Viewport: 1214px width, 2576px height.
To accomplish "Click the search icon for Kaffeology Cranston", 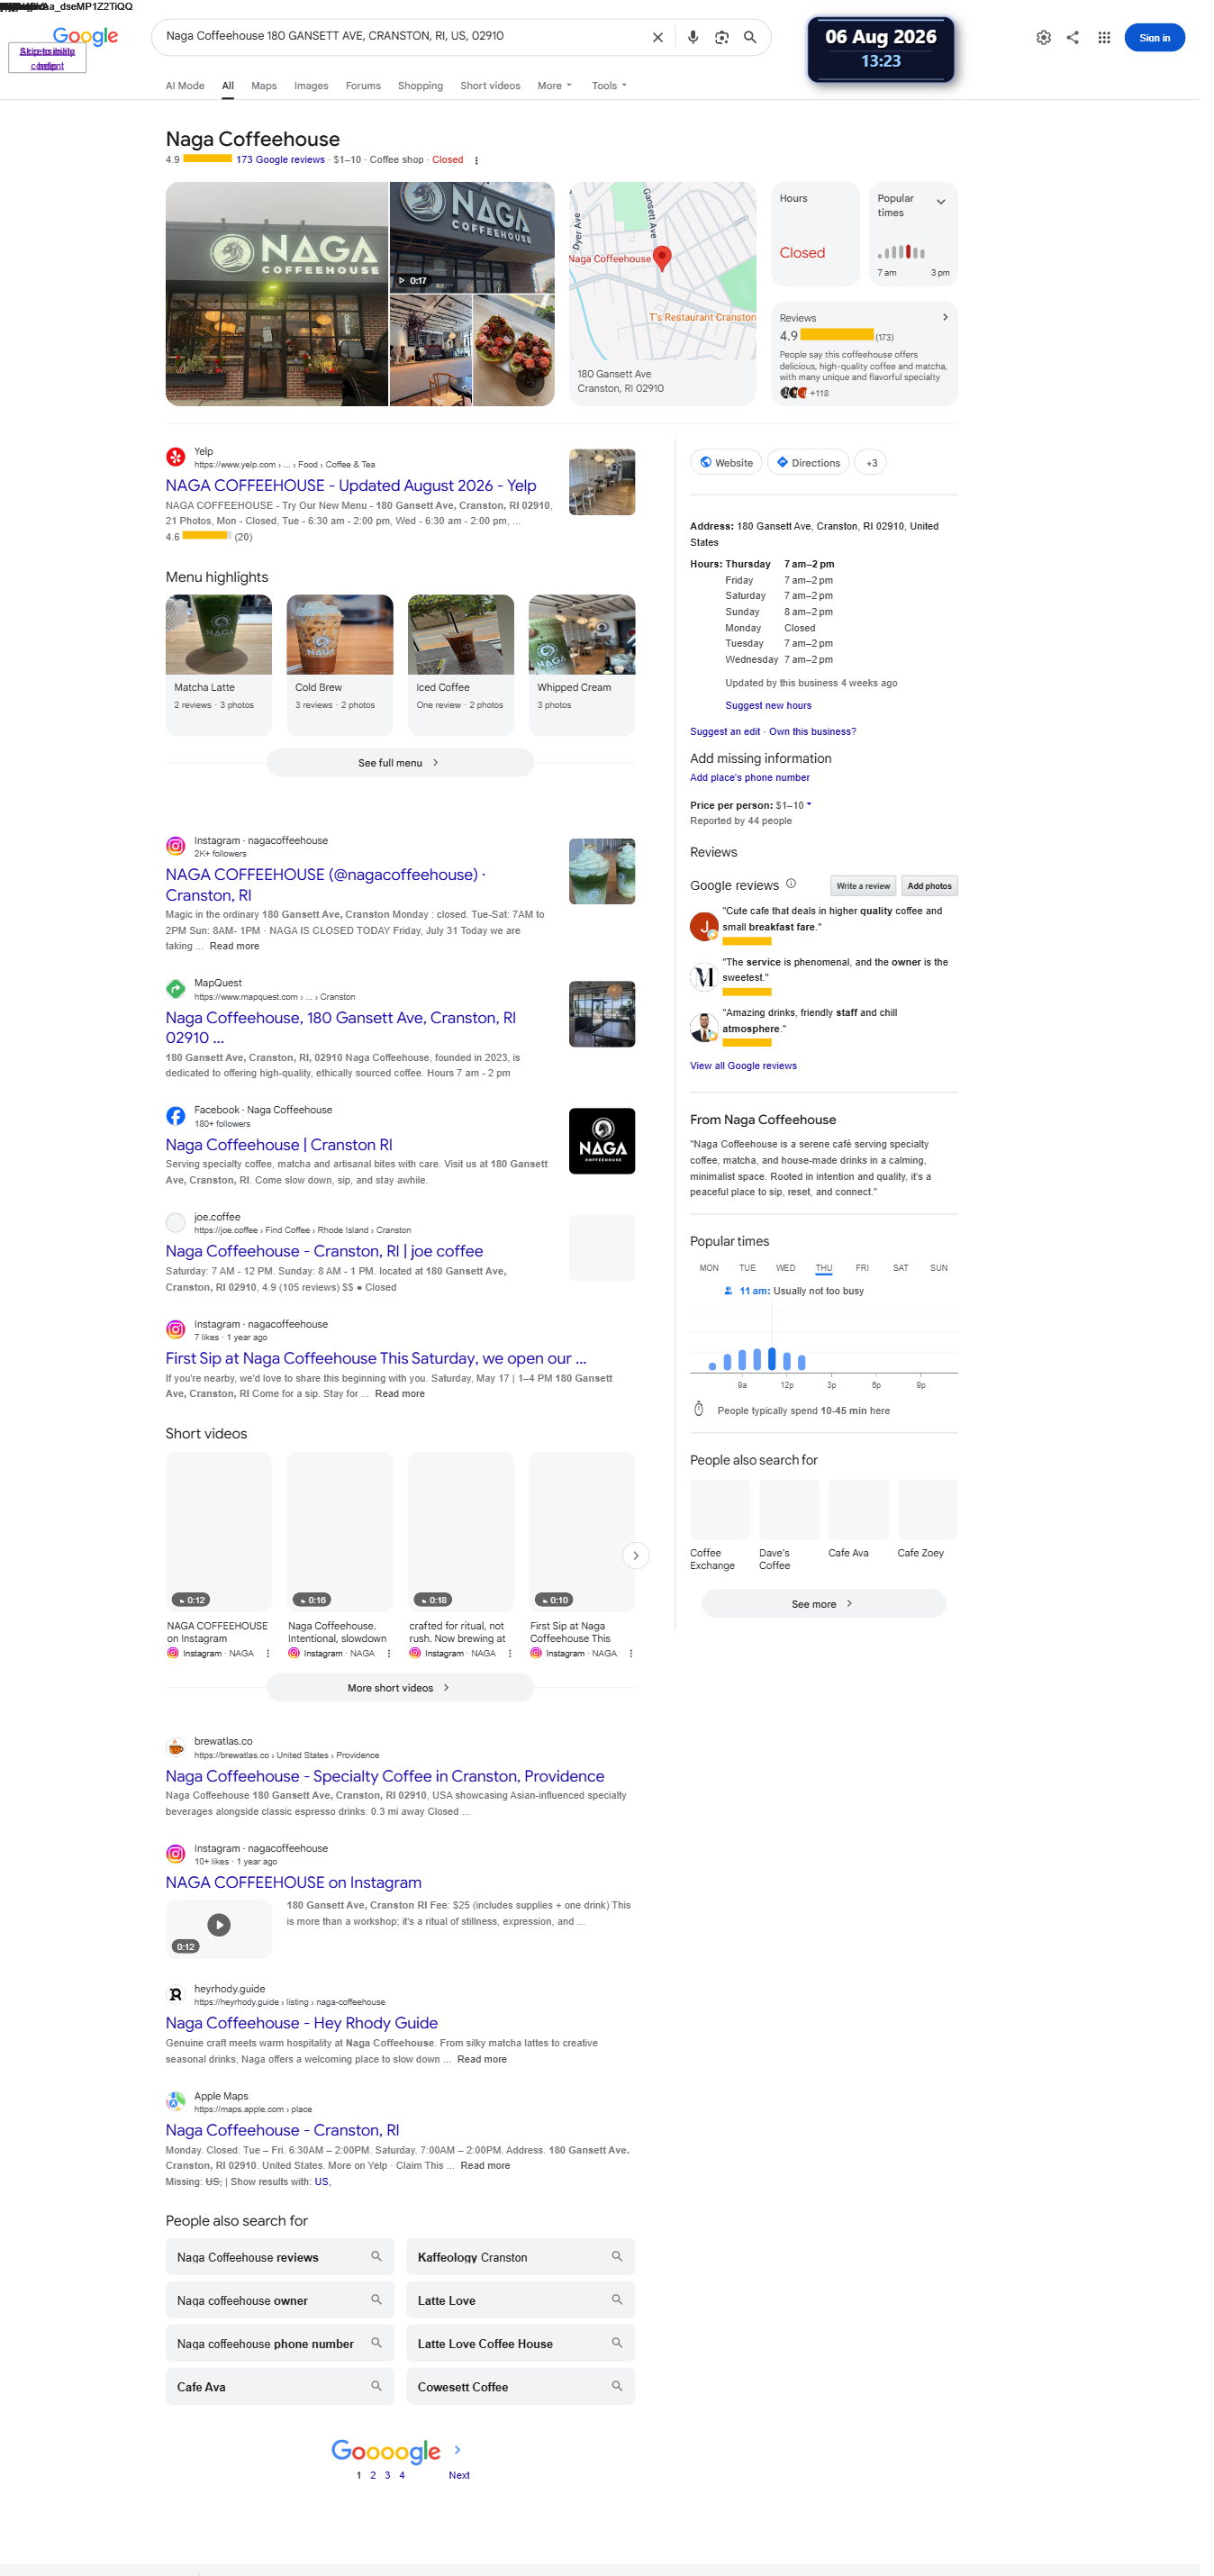I will [617, 2256].
